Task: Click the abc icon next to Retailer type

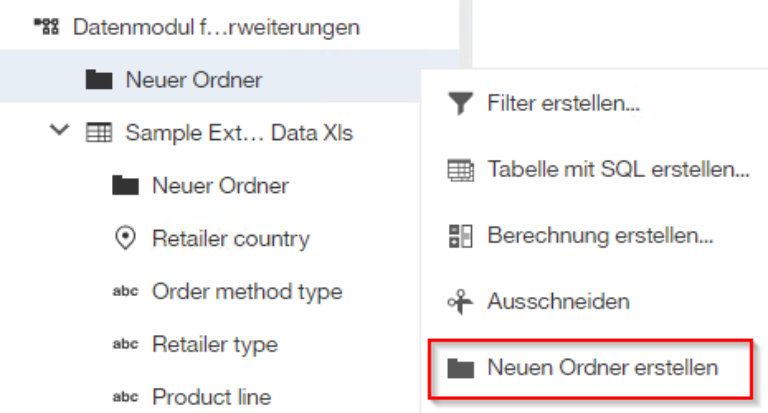Action: pos(125,344)
